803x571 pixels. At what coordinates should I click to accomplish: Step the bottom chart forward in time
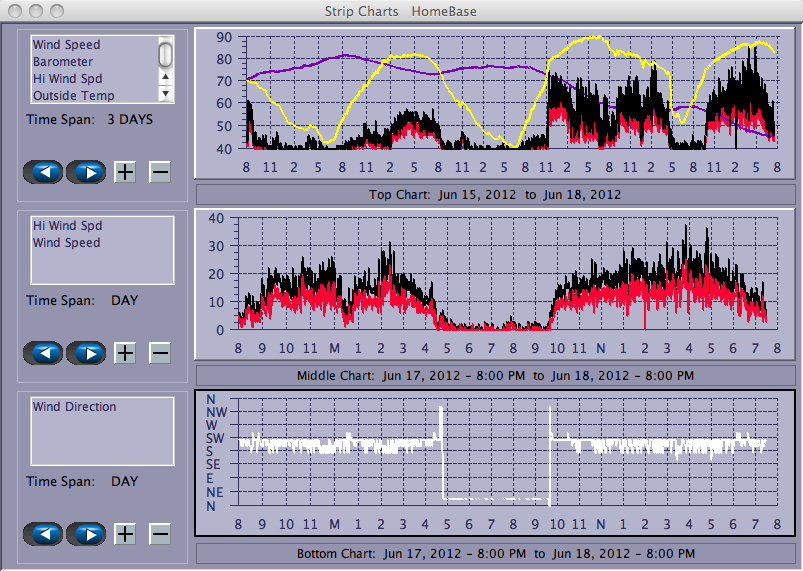(87, 533)
